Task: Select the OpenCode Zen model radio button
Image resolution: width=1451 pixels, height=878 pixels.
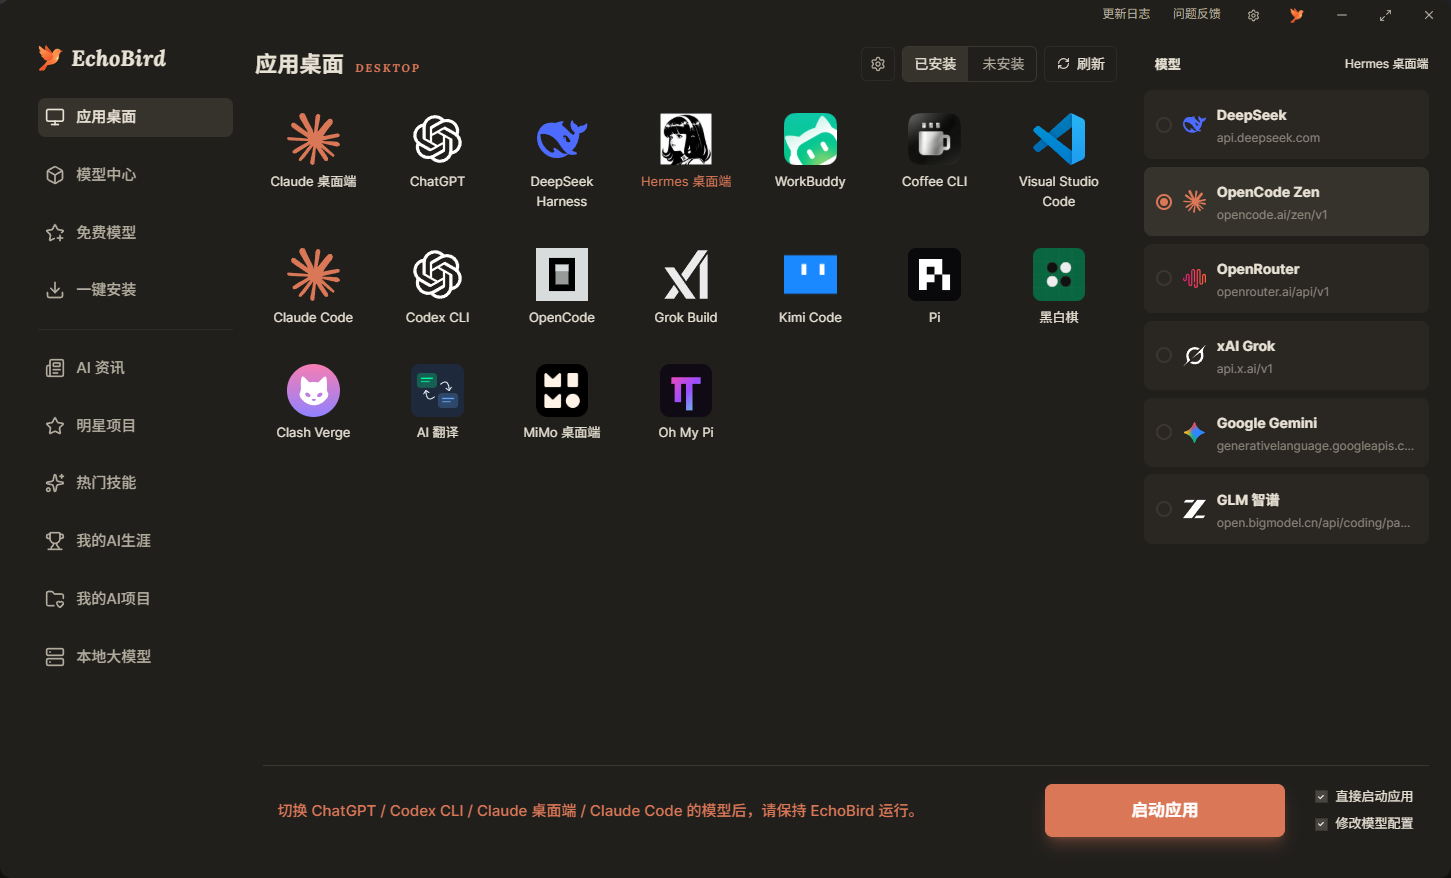Action: (1164, 202)
